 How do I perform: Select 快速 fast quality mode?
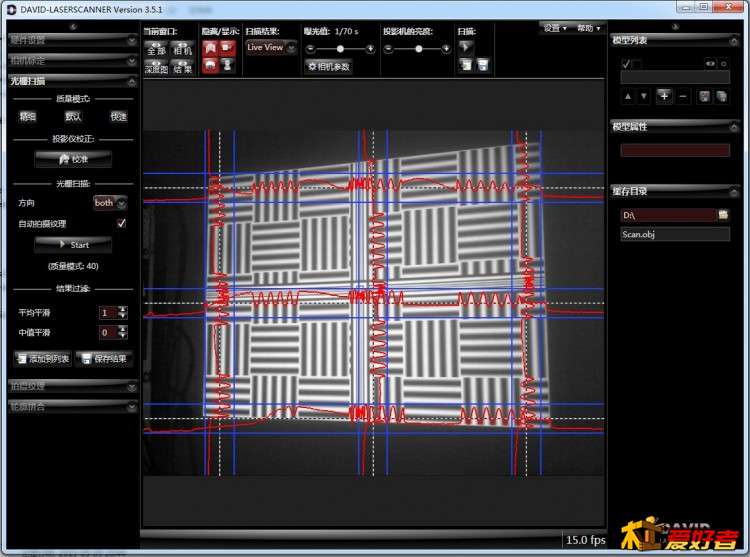pyautogui.click(x=119, y=116)
